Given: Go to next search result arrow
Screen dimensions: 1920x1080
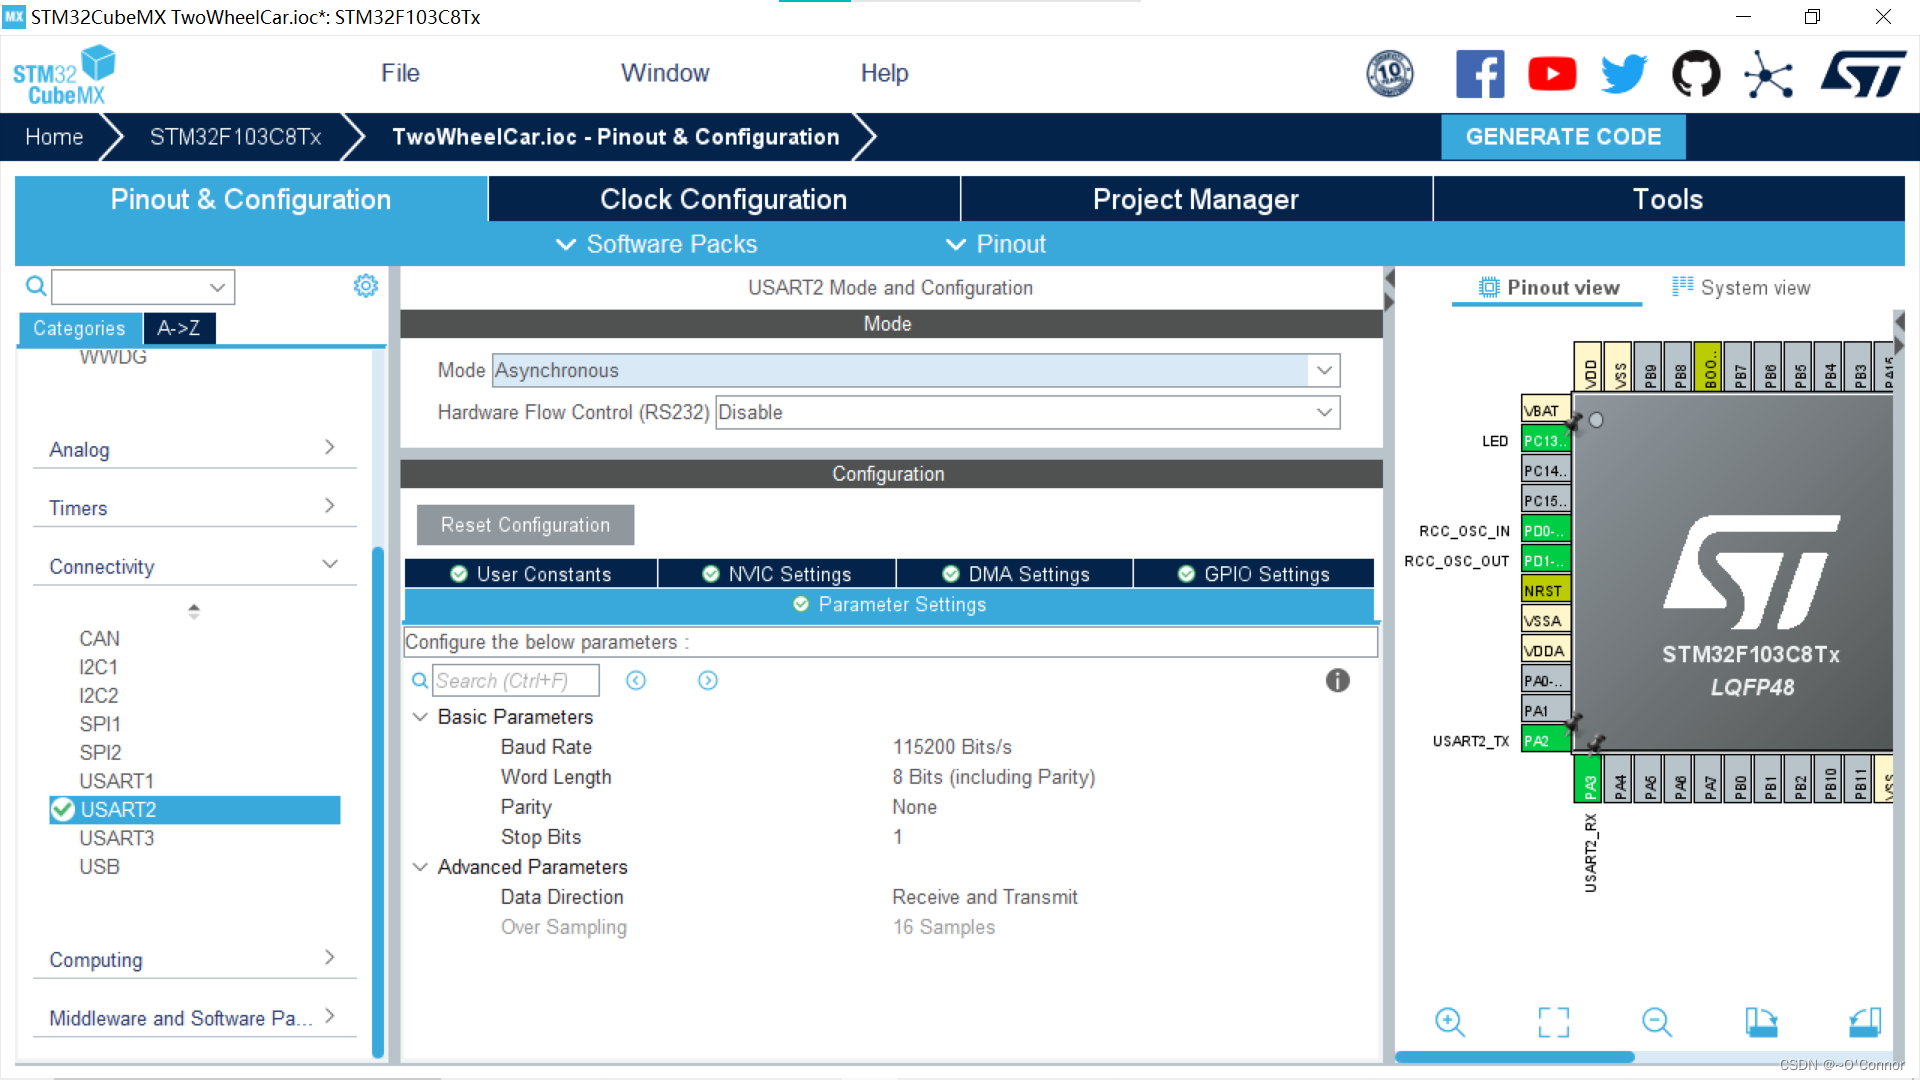Looking at the screenshot, I should (x=707, y=680).
